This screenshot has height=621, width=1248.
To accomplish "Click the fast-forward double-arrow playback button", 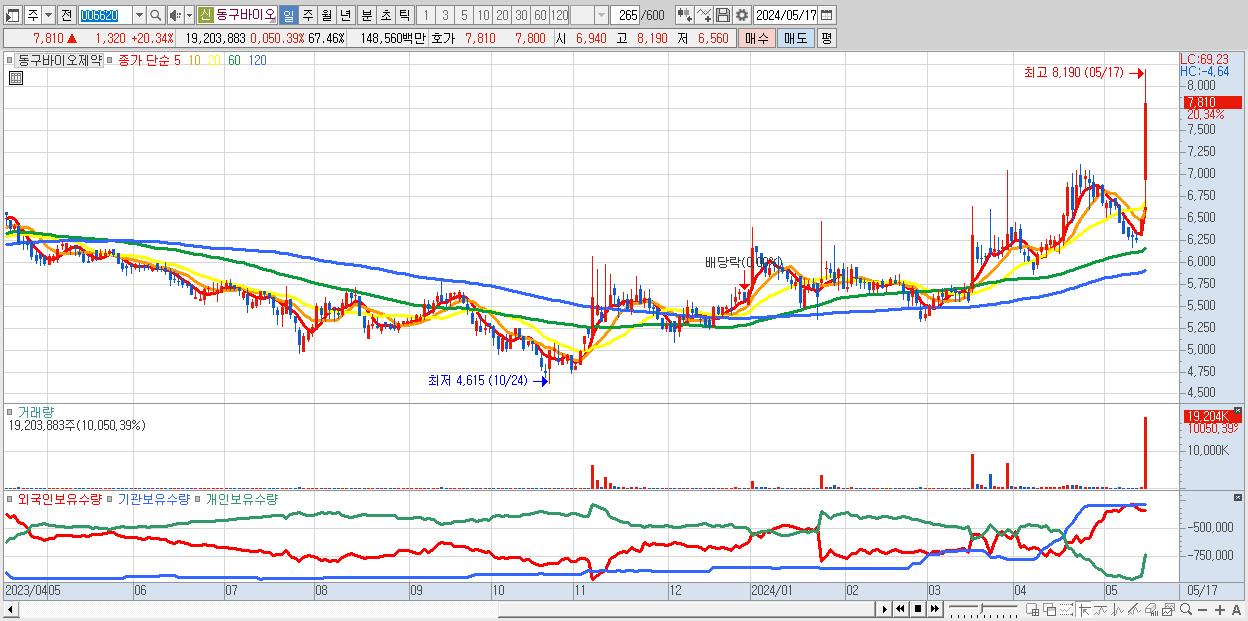I will [x=934, y=608].
